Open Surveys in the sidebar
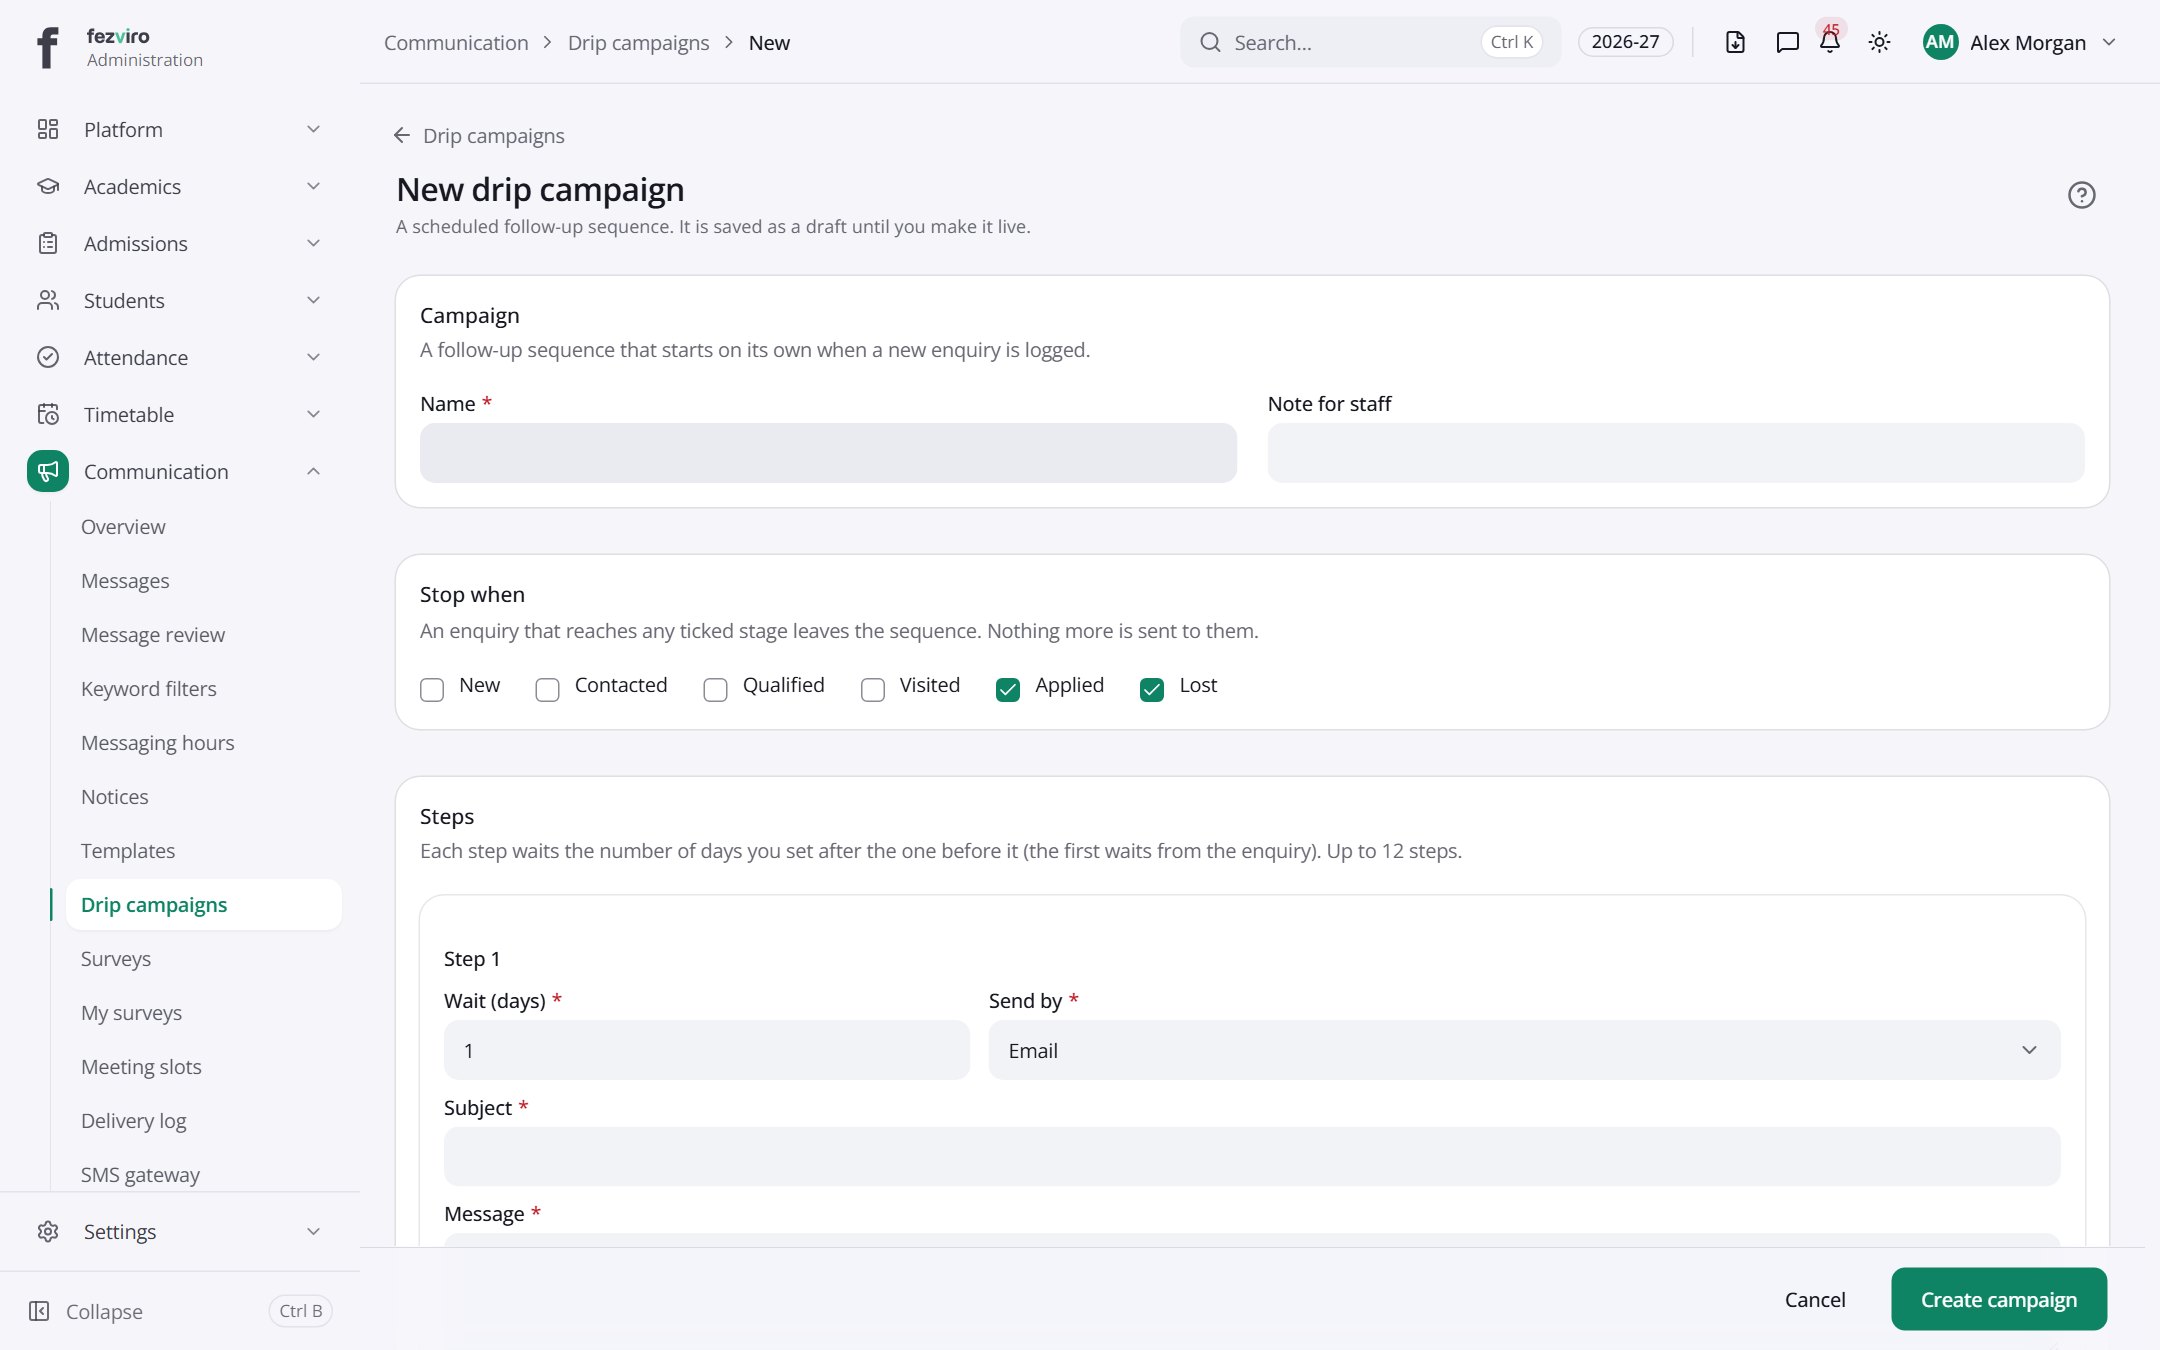 pos(116,959)
